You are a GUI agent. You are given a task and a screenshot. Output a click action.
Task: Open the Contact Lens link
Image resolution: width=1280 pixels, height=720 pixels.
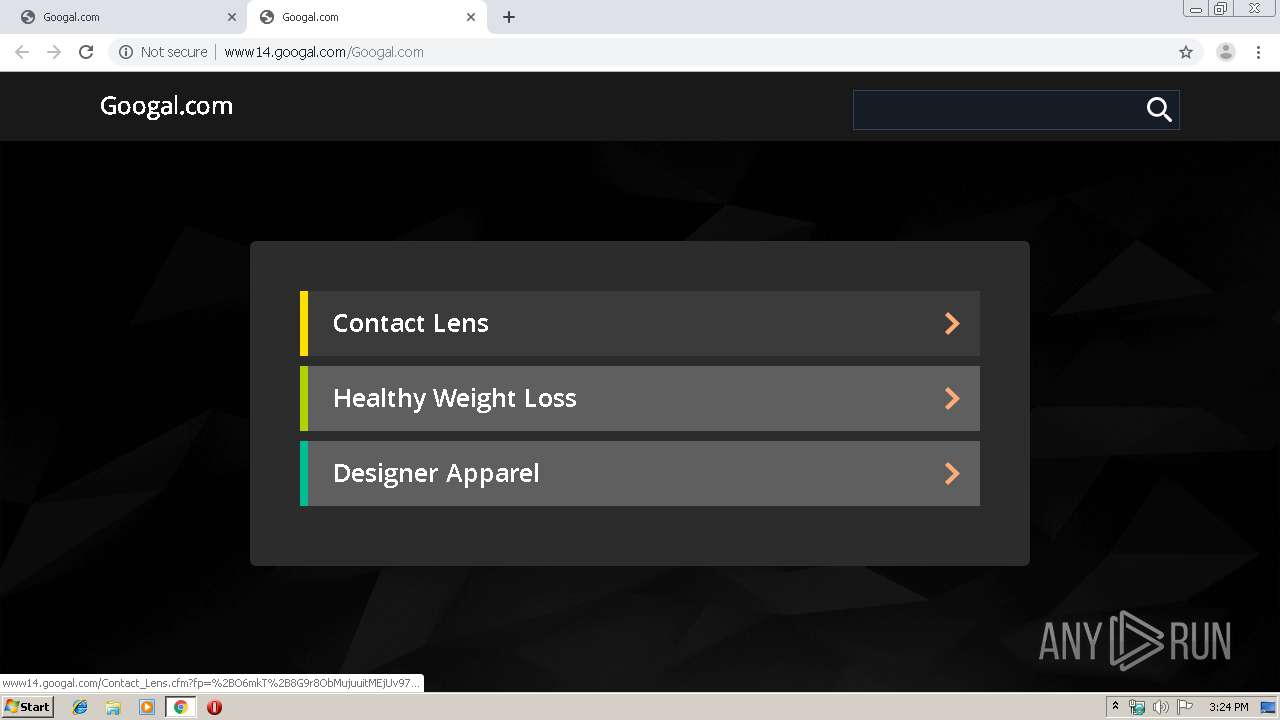pos(640,323)
